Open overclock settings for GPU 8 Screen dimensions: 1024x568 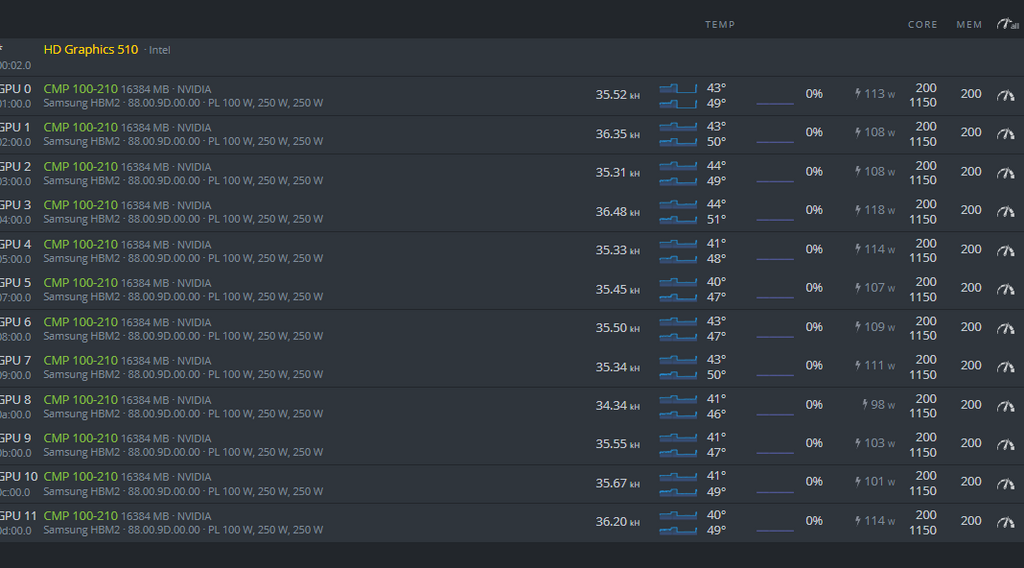tap(1005, 405)
